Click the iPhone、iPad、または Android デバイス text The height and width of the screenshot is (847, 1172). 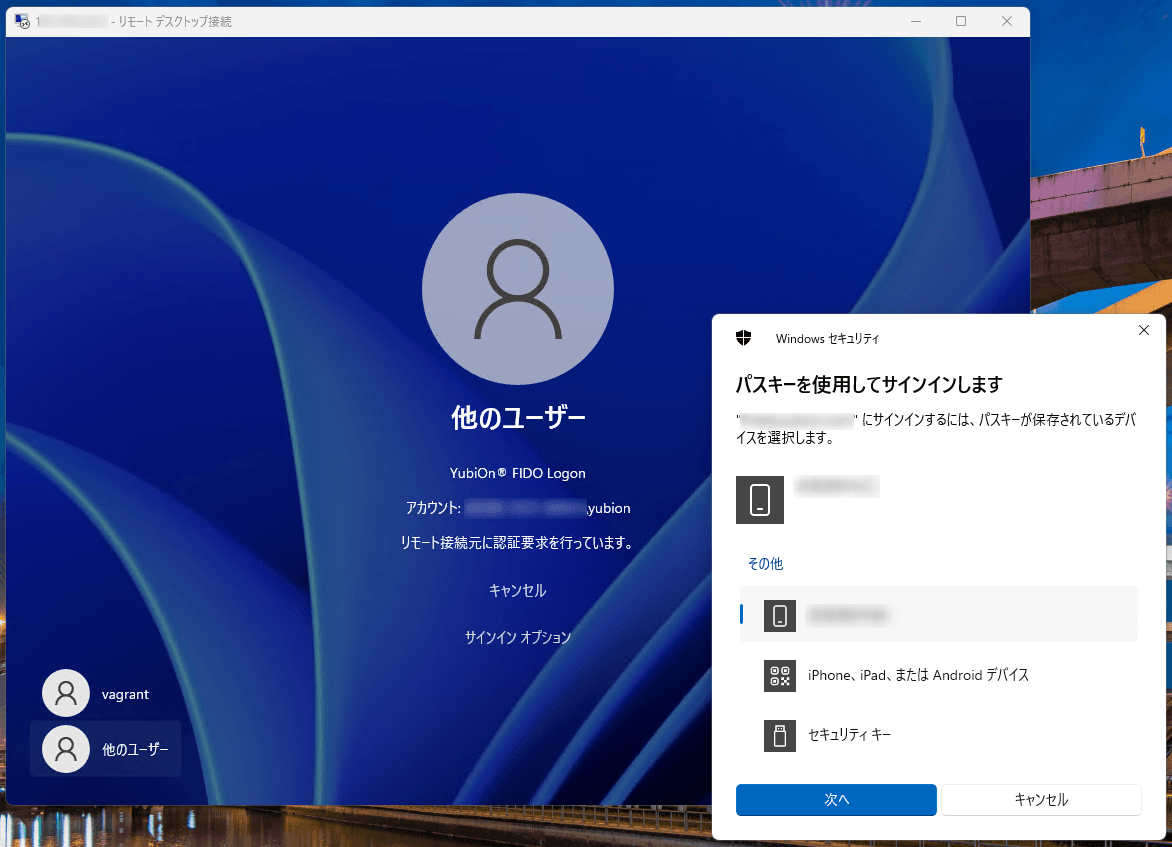click(x=918, y=675)
